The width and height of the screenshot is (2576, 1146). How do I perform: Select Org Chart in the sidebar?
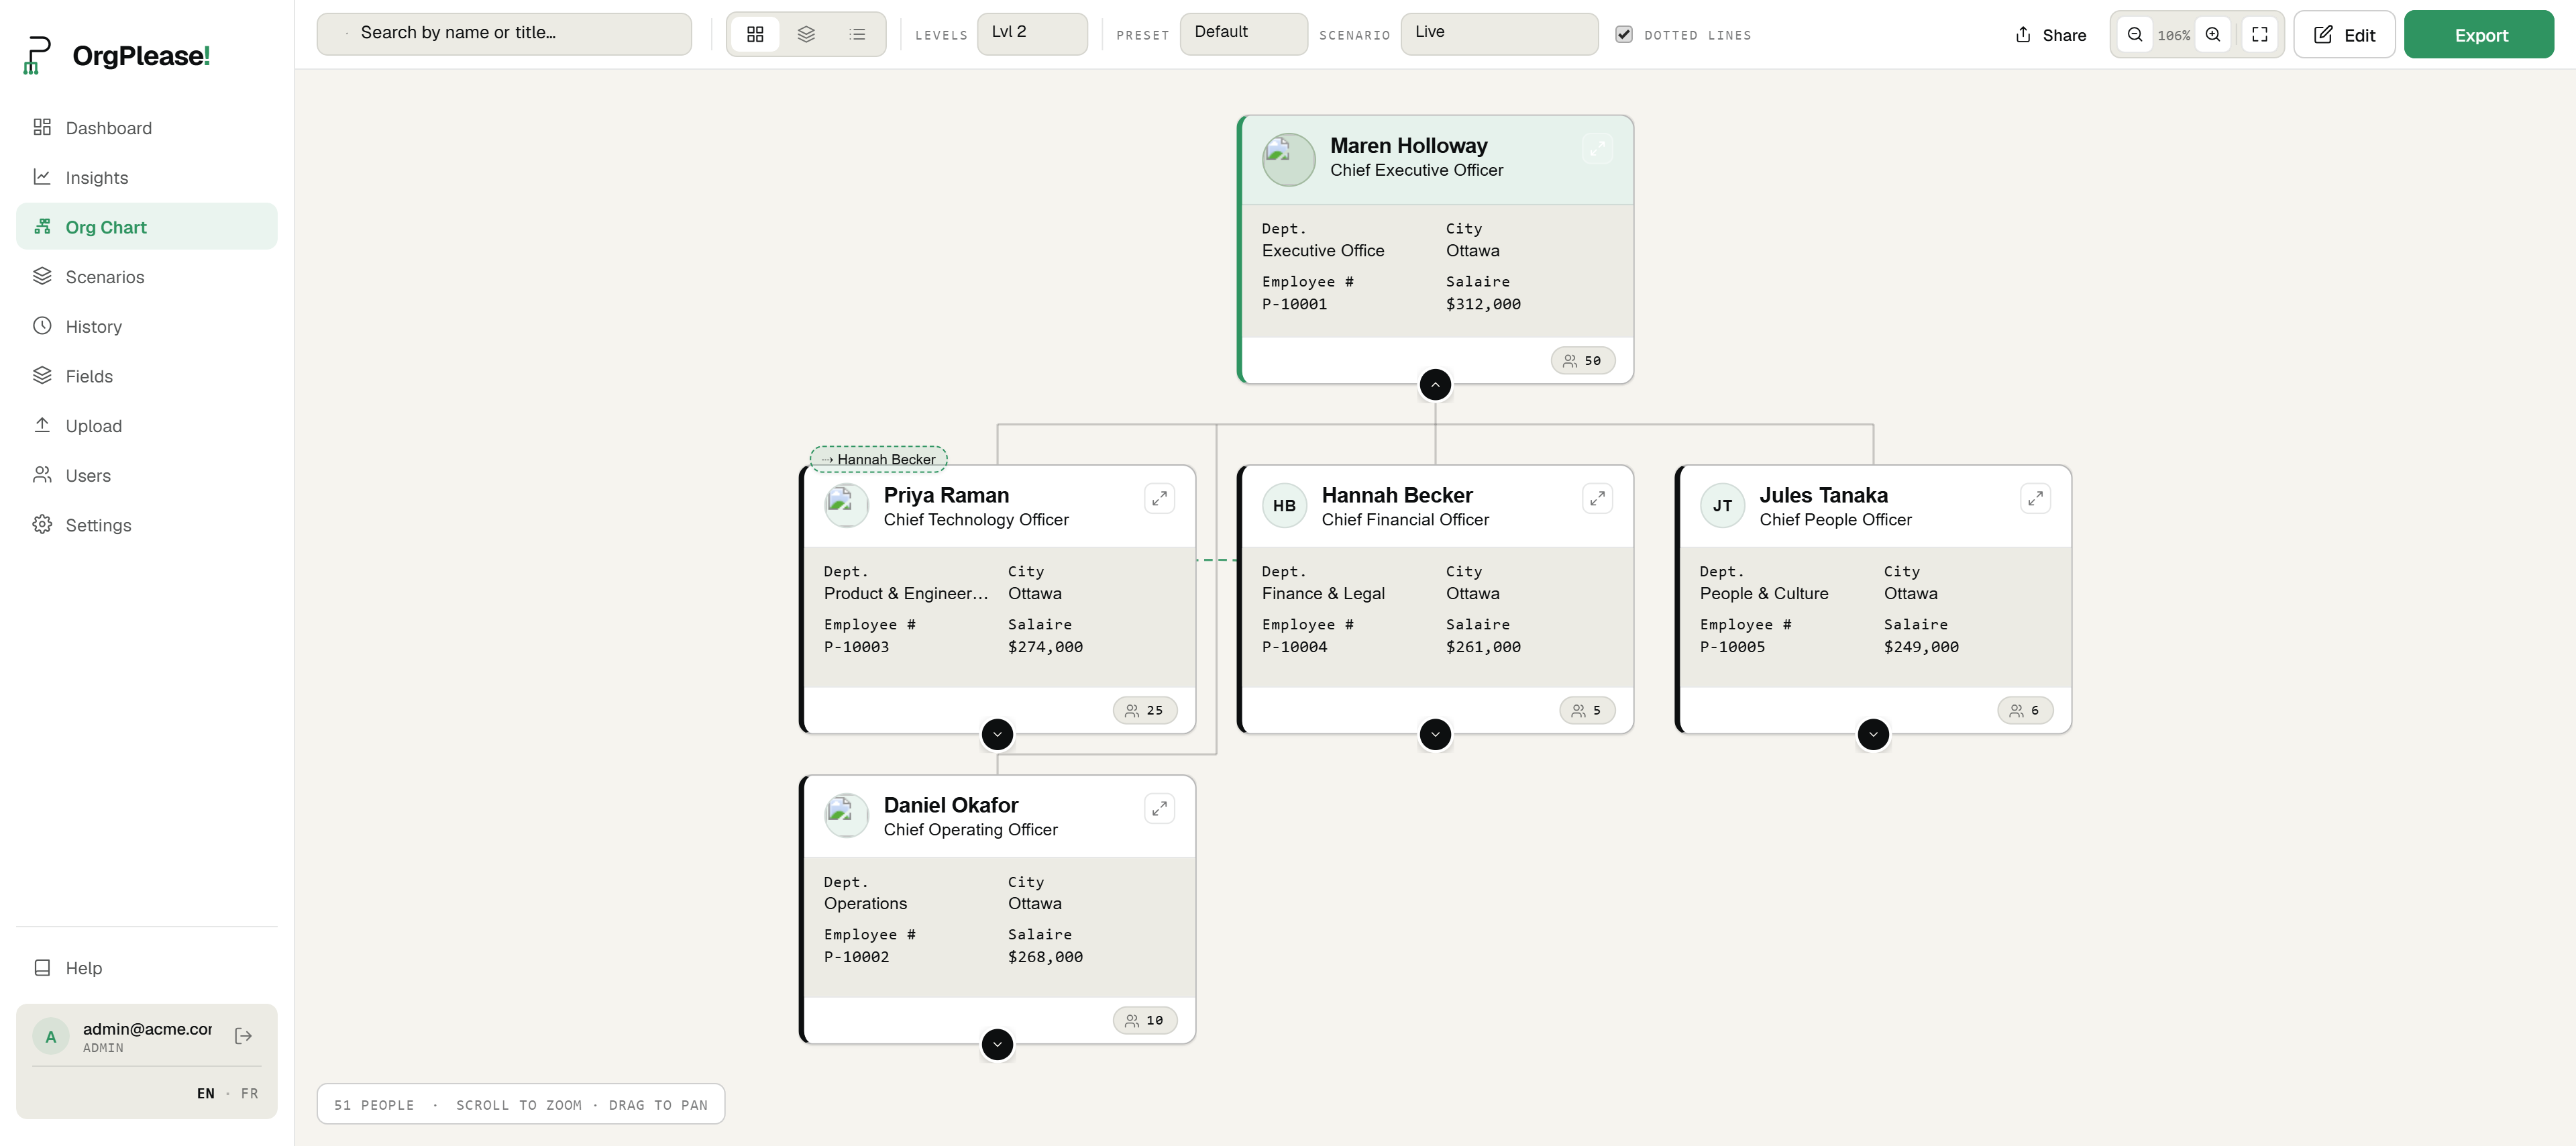point(147,227)
